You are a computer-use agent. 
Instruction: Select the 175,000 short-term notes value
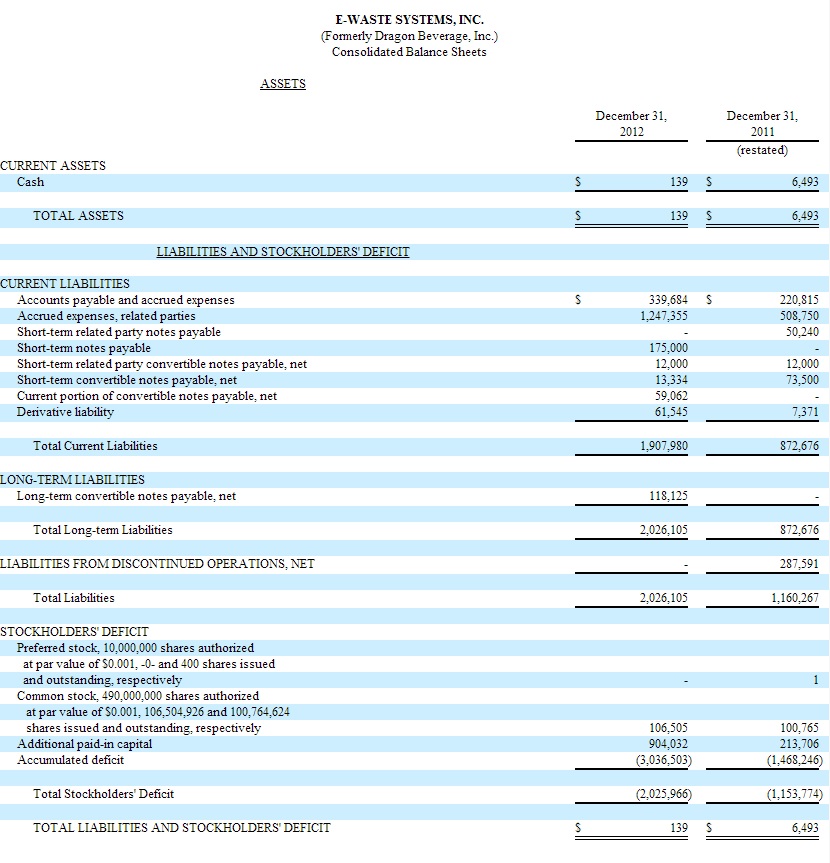click(668, 348)
